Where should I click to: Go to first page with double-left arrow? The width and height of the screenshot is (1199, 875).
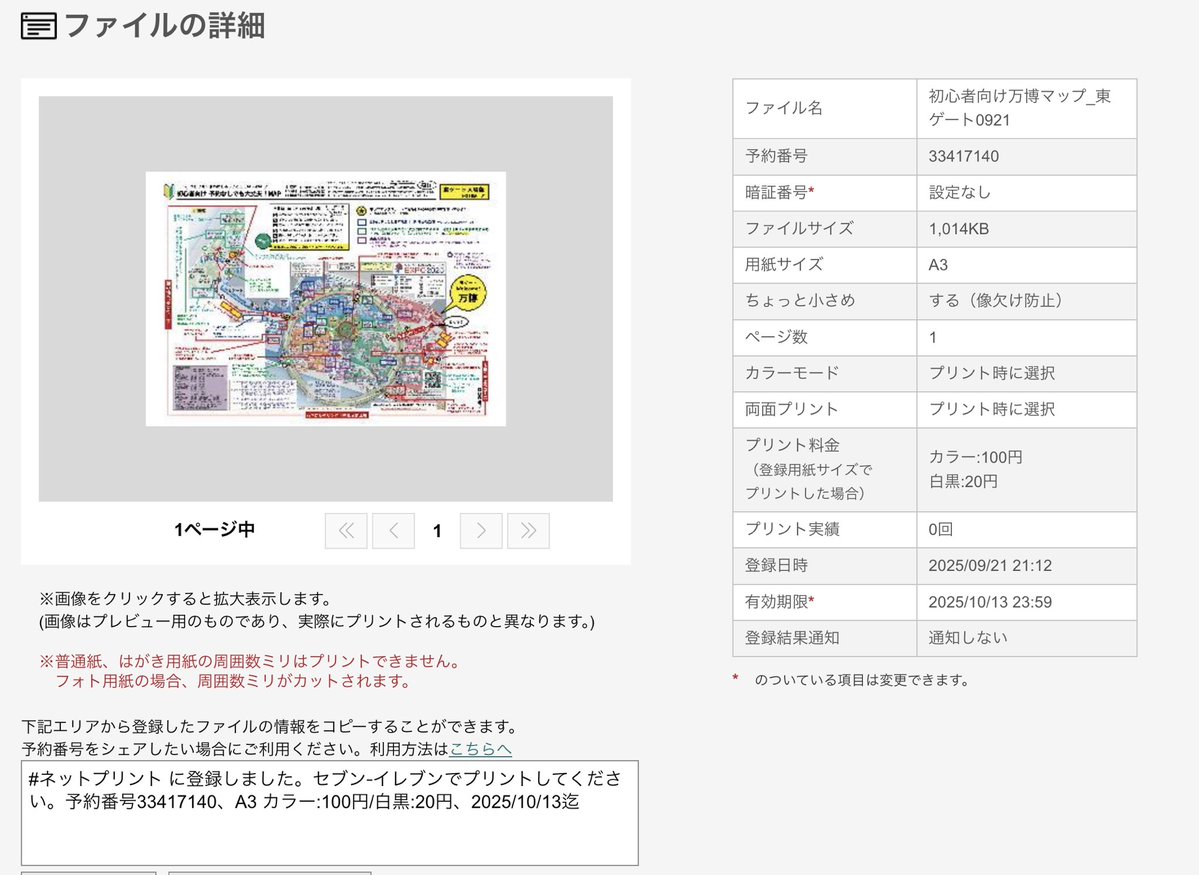pyautogui.click(x=346, y=530)
